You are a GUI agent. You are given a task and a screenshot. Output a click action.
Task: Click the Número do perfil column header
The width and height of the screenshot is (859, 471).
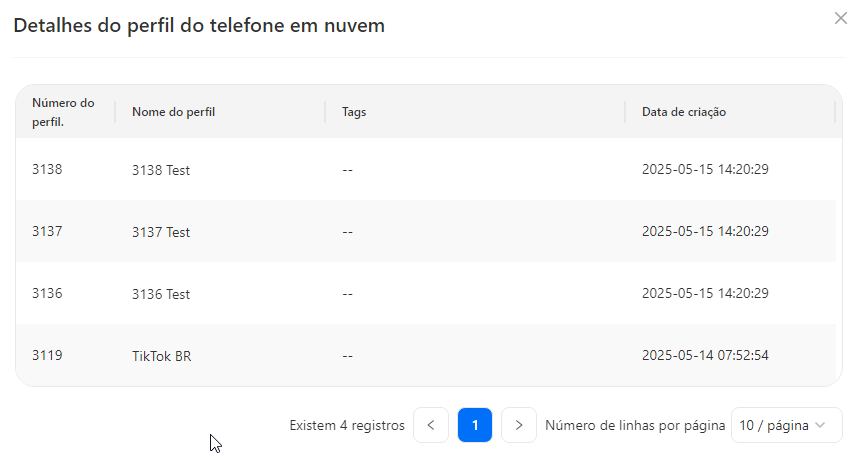tap(63, 112)
